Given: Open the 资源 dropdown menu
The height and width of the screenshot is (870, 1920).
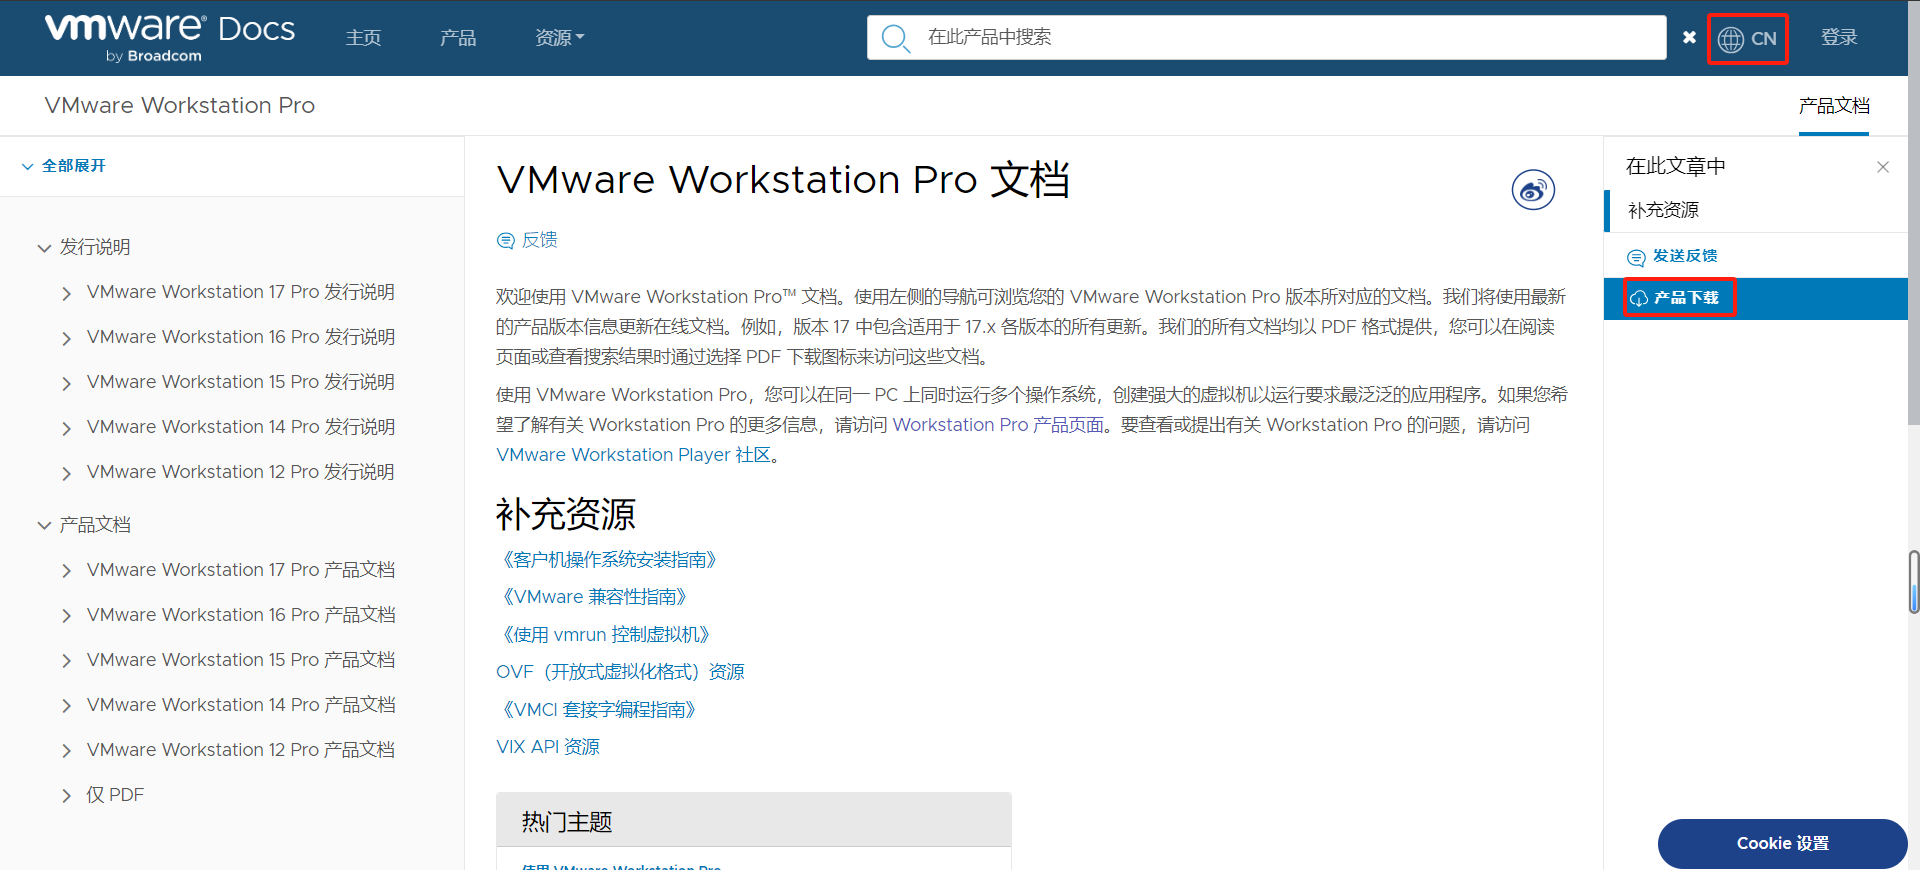Looking at the screenshot, I should point(559,38).
